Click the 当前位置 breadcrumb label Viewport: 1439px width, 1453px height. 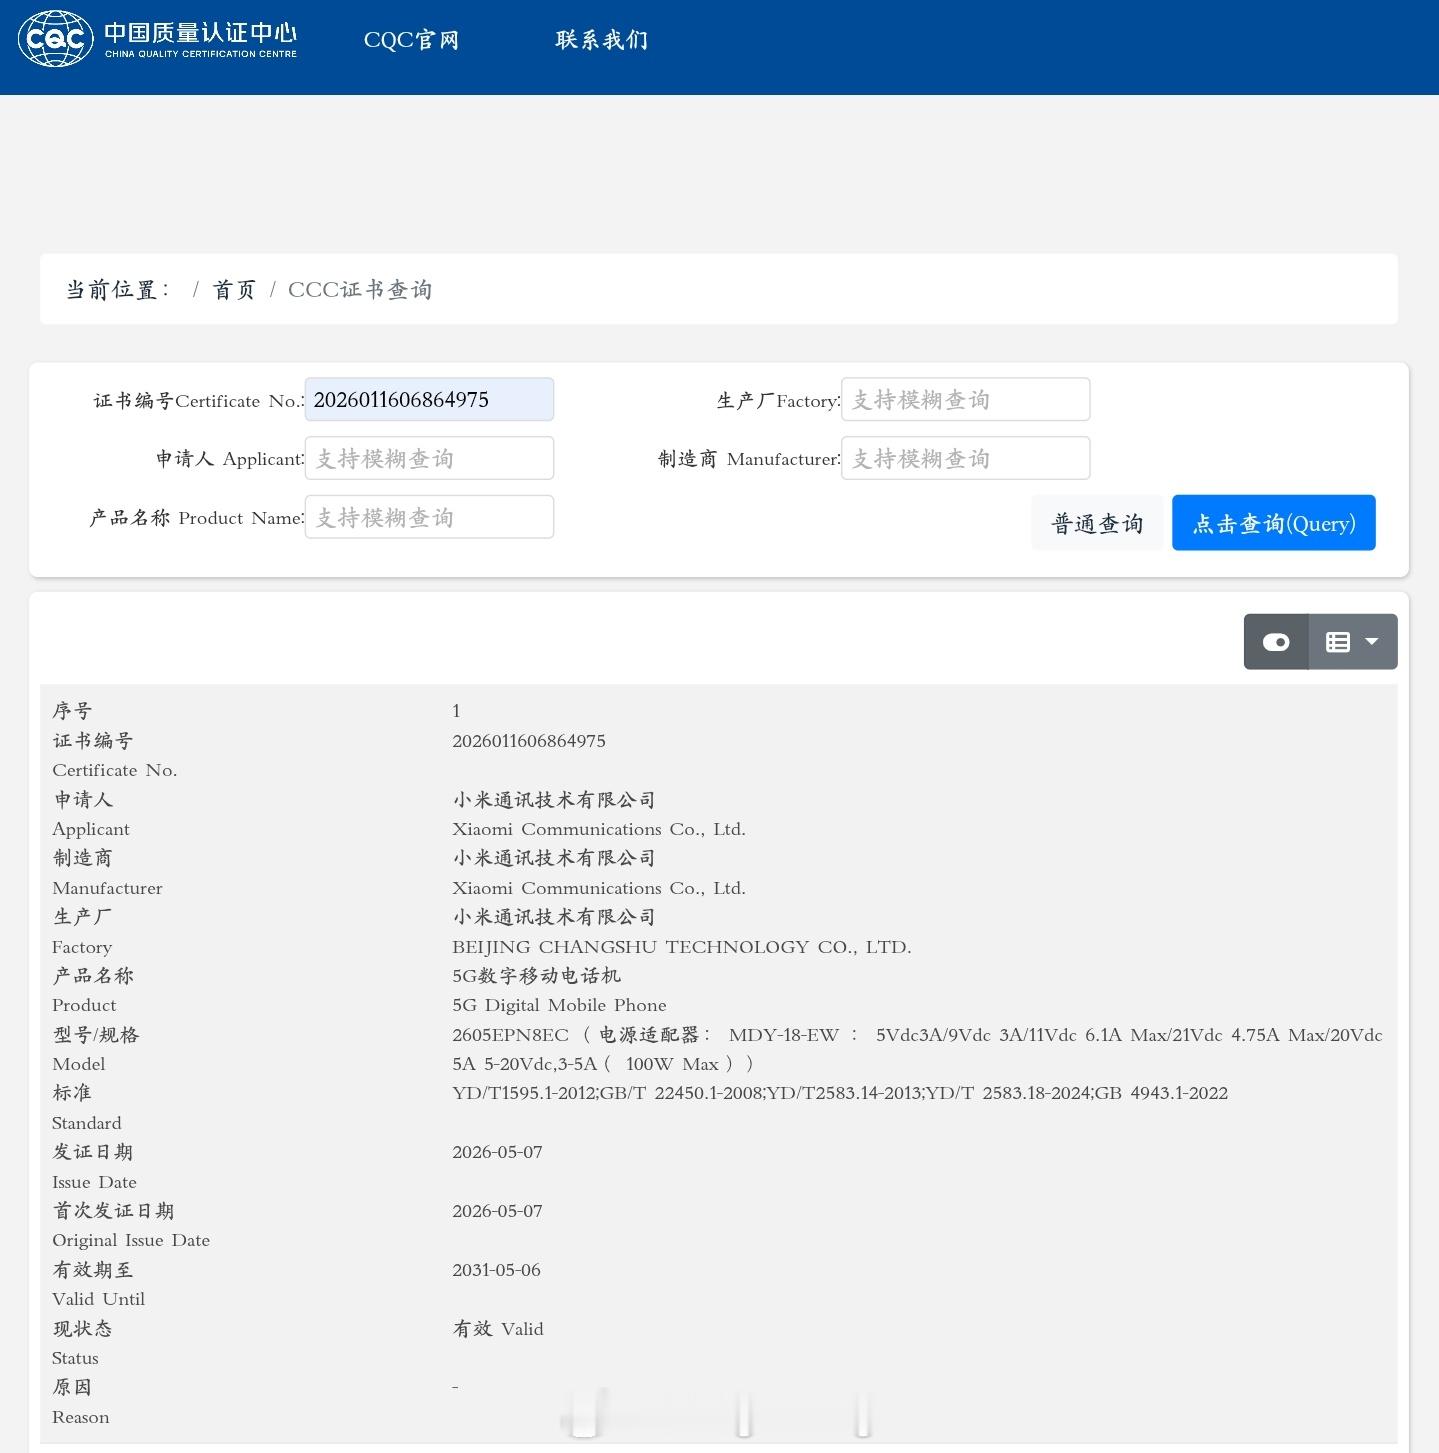(117, 290)
